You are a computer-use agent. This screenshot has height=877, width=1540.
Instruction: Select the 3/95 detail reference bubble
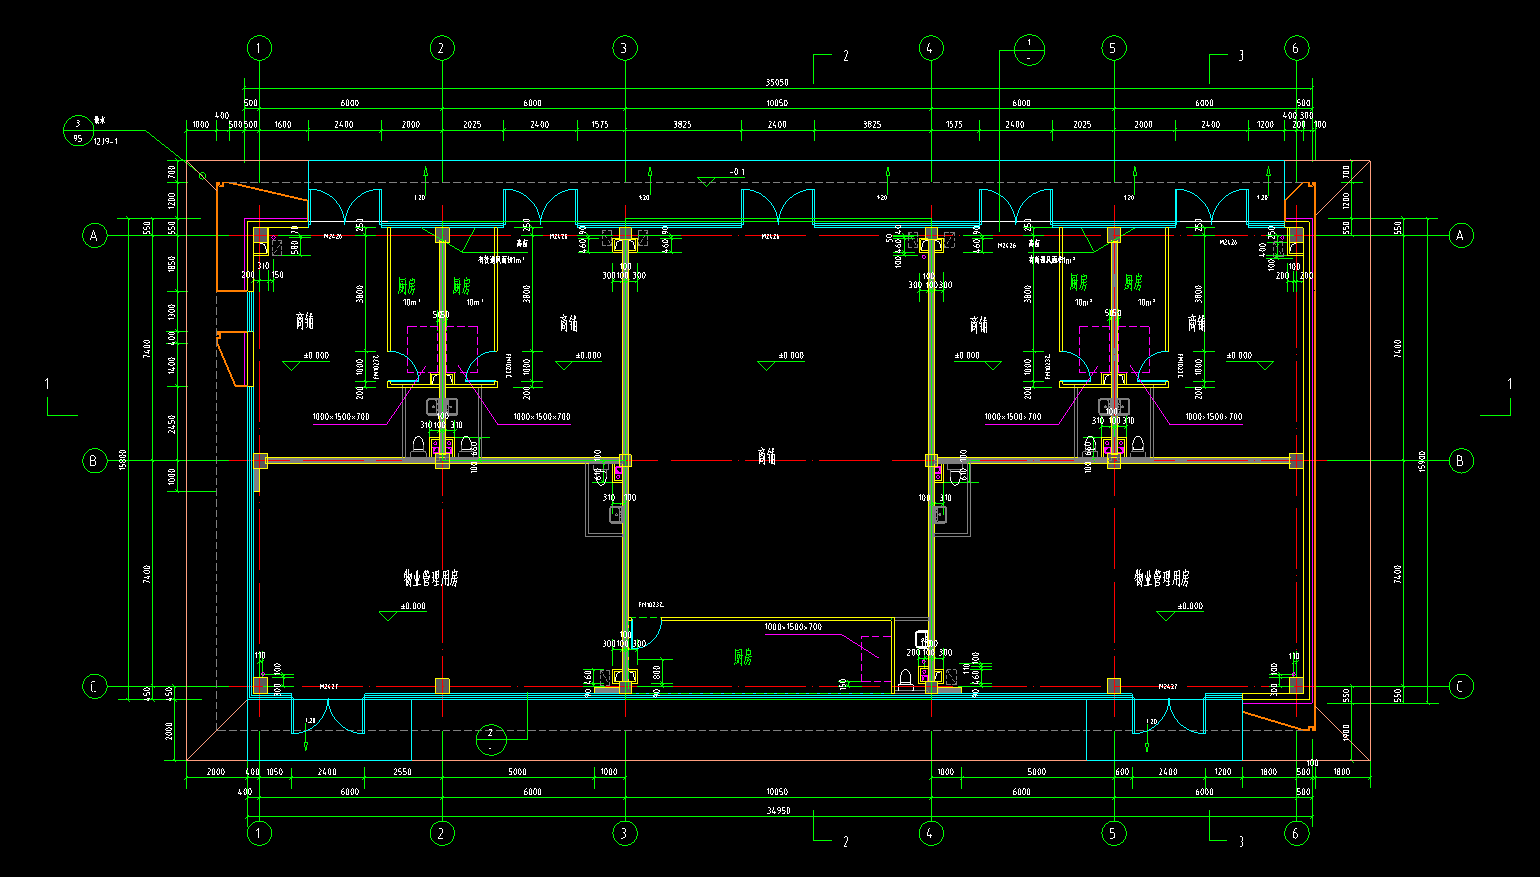77,131
